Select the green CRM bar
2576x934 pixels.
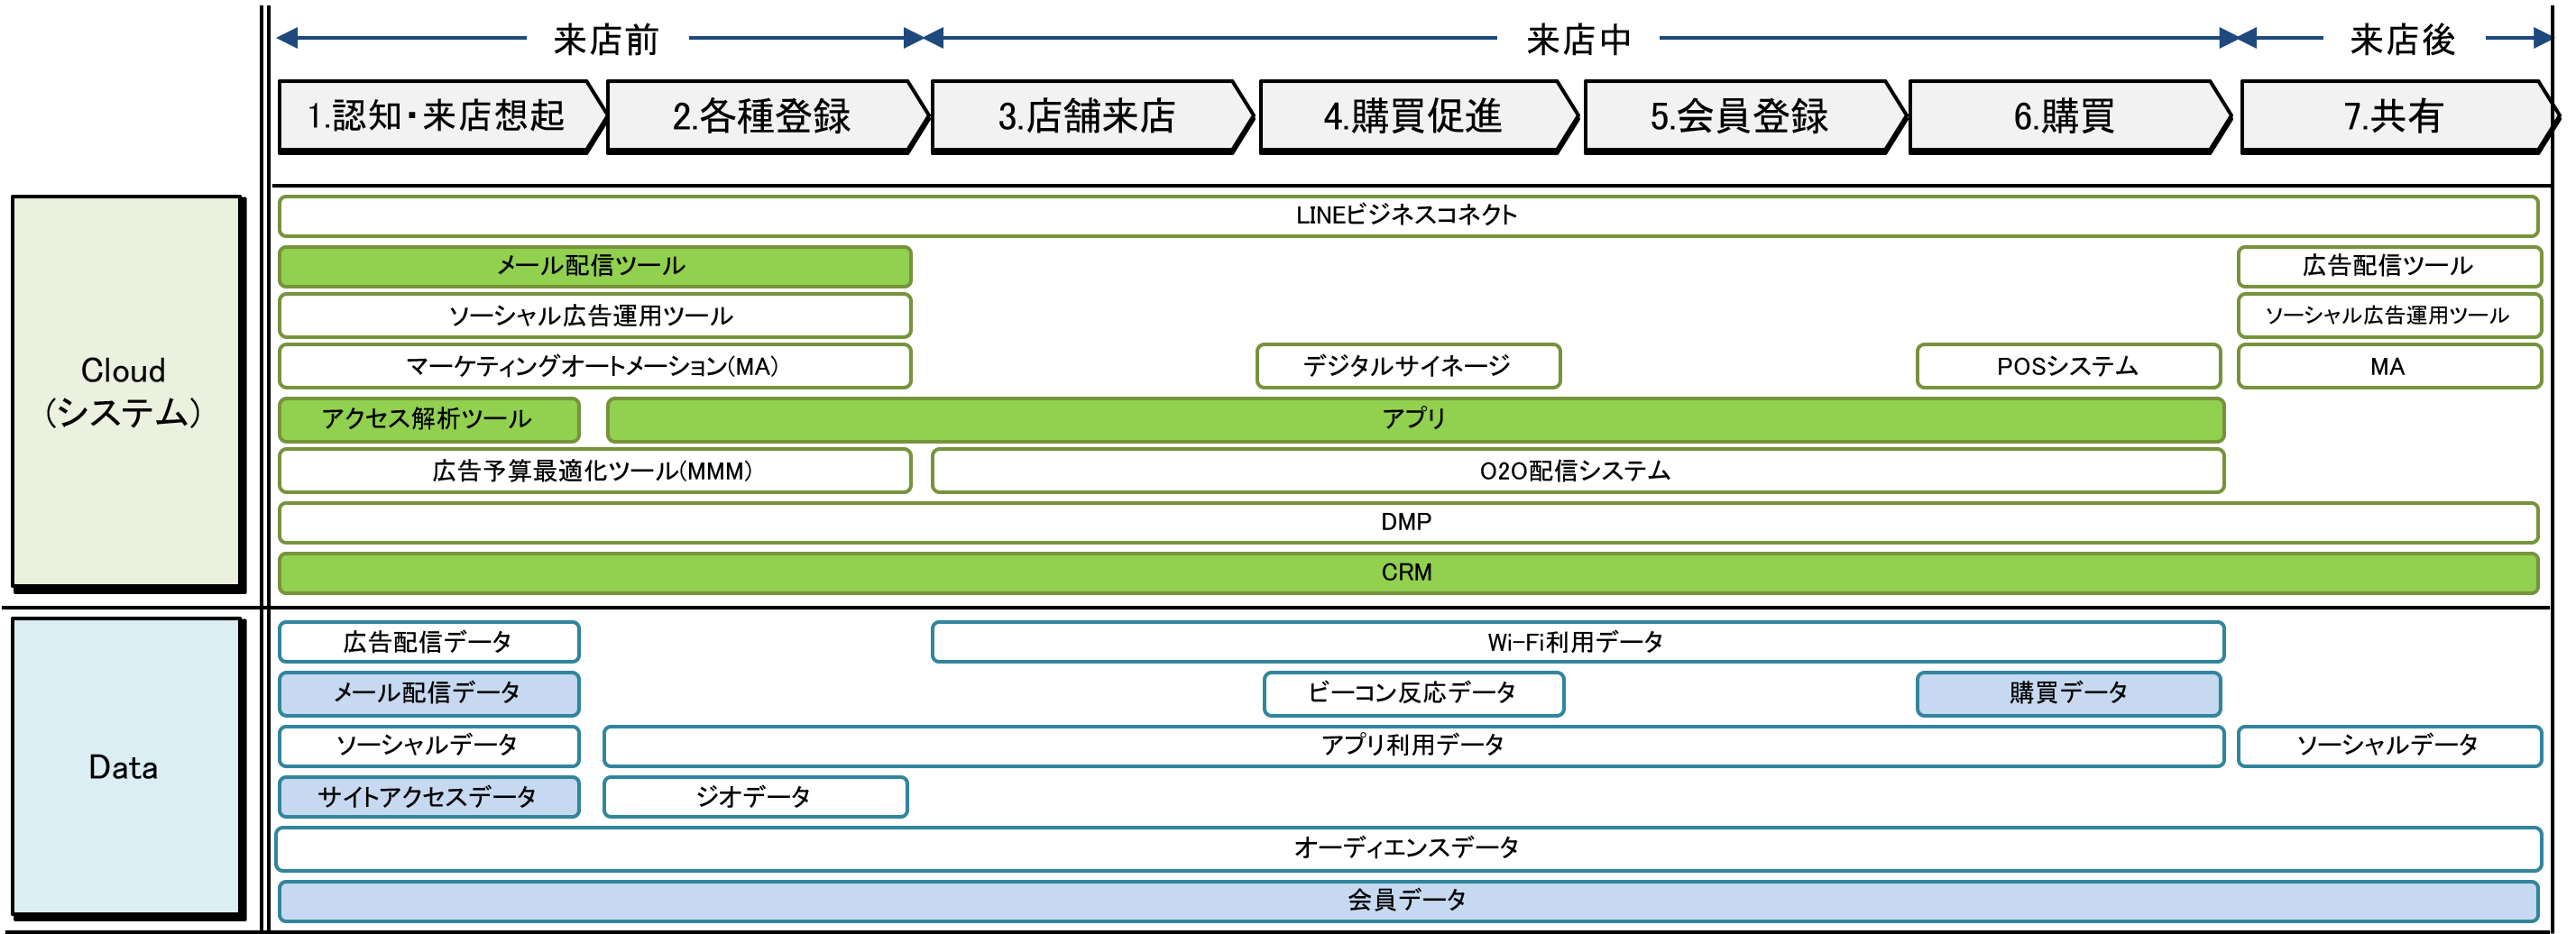click(1406, 573)
